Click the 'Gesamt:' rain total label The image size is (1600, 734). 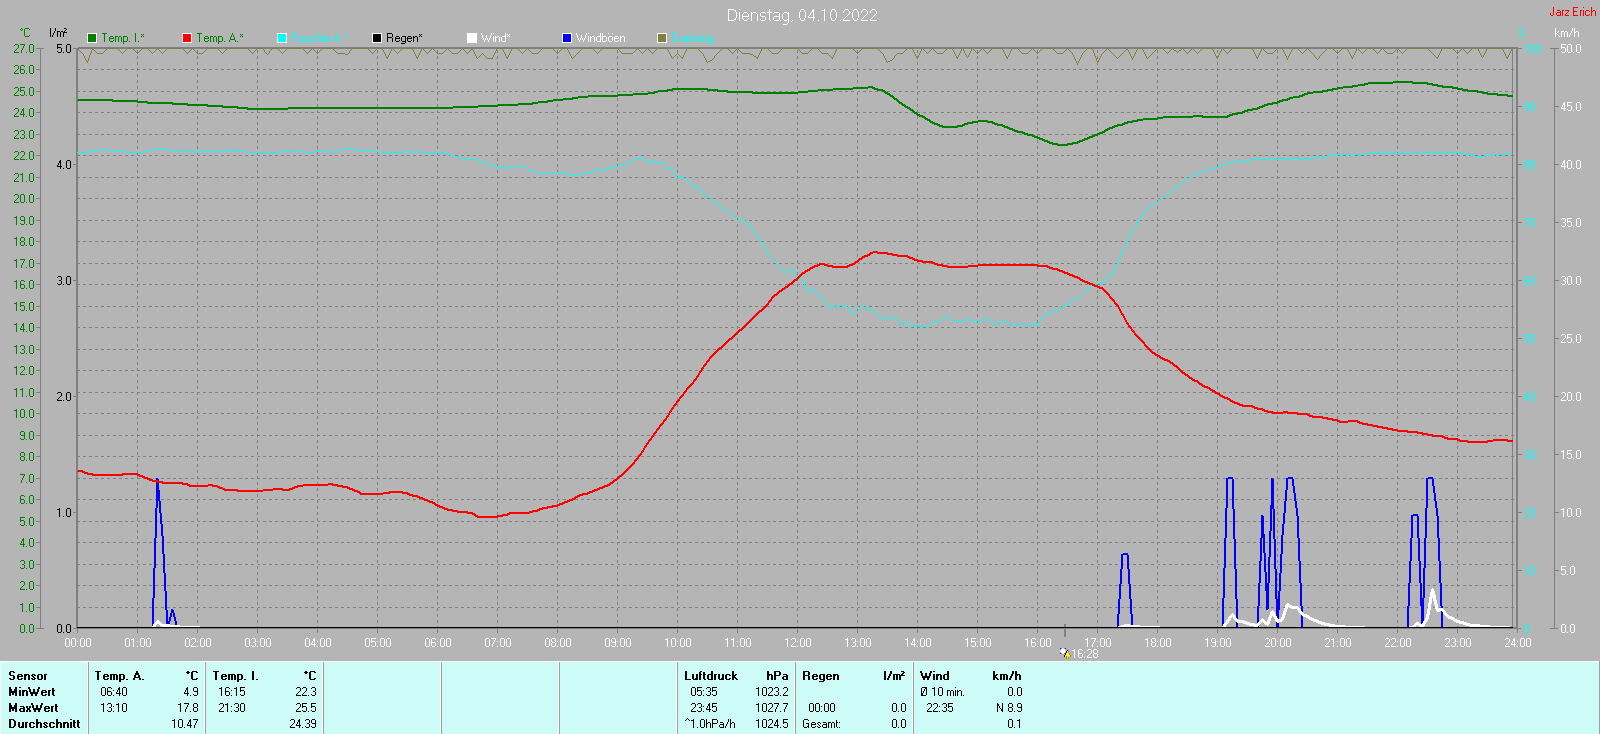[821, 724]
